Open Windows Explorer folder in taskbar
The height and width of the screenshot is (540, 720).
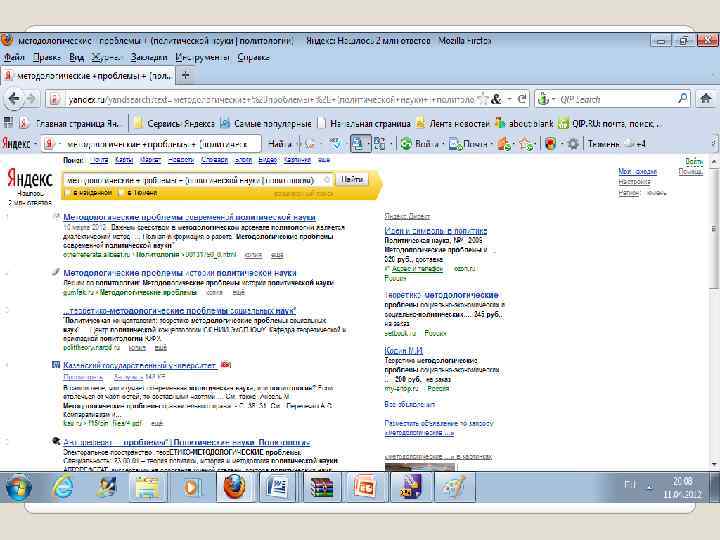(x=147, y=487)
